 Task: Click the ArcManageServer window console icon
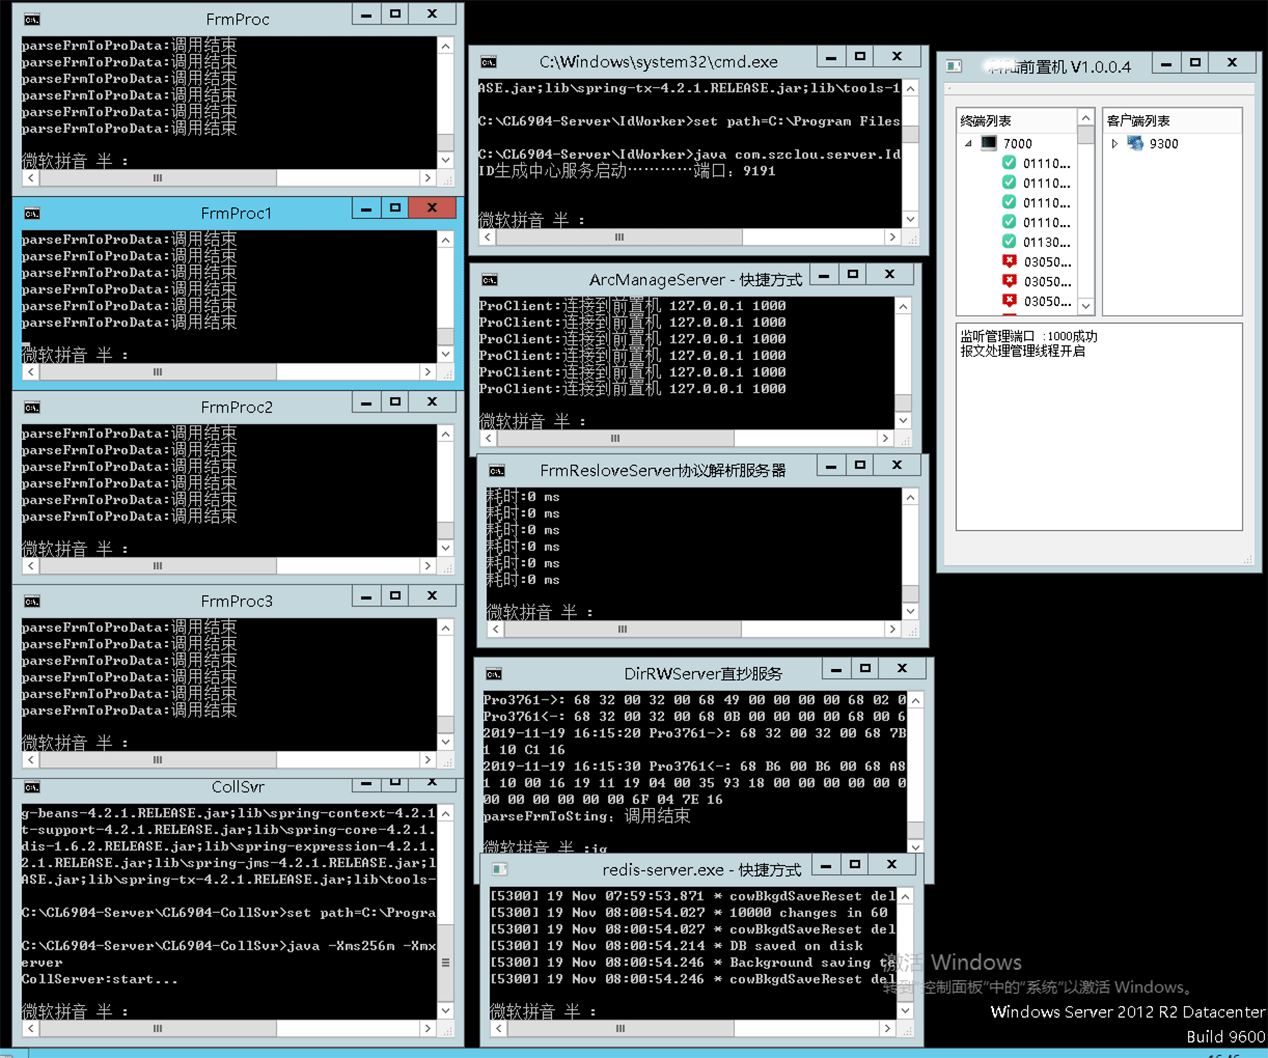pyautogui.click(x=489, y=280)
